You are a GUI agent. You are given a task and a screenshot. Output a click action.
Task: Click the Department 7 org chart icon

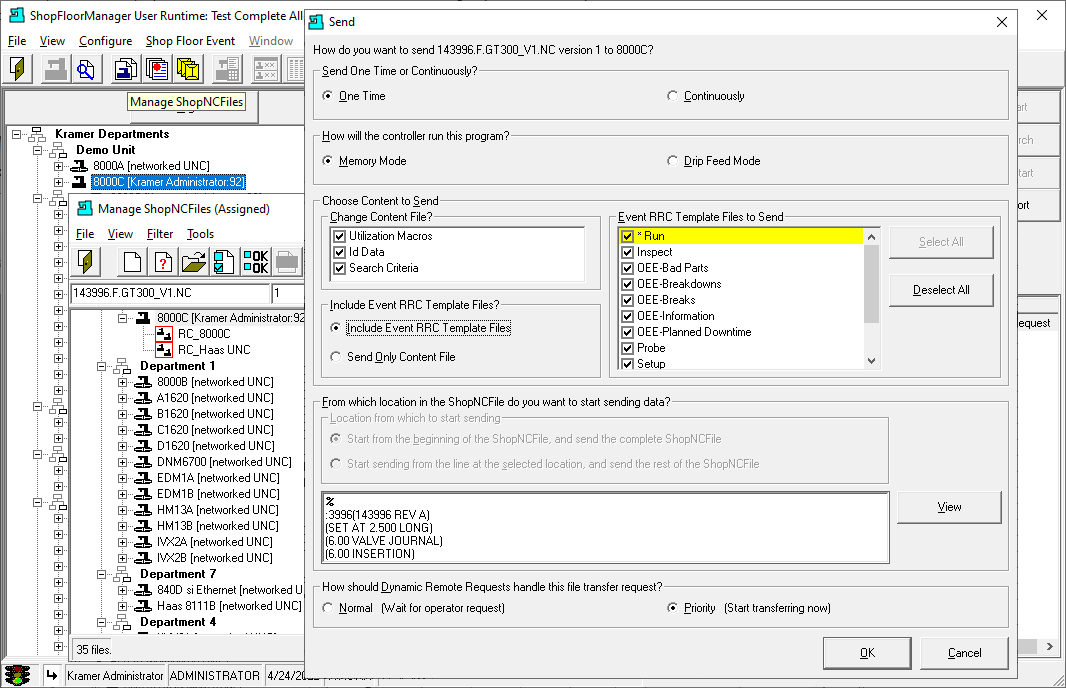122,574
